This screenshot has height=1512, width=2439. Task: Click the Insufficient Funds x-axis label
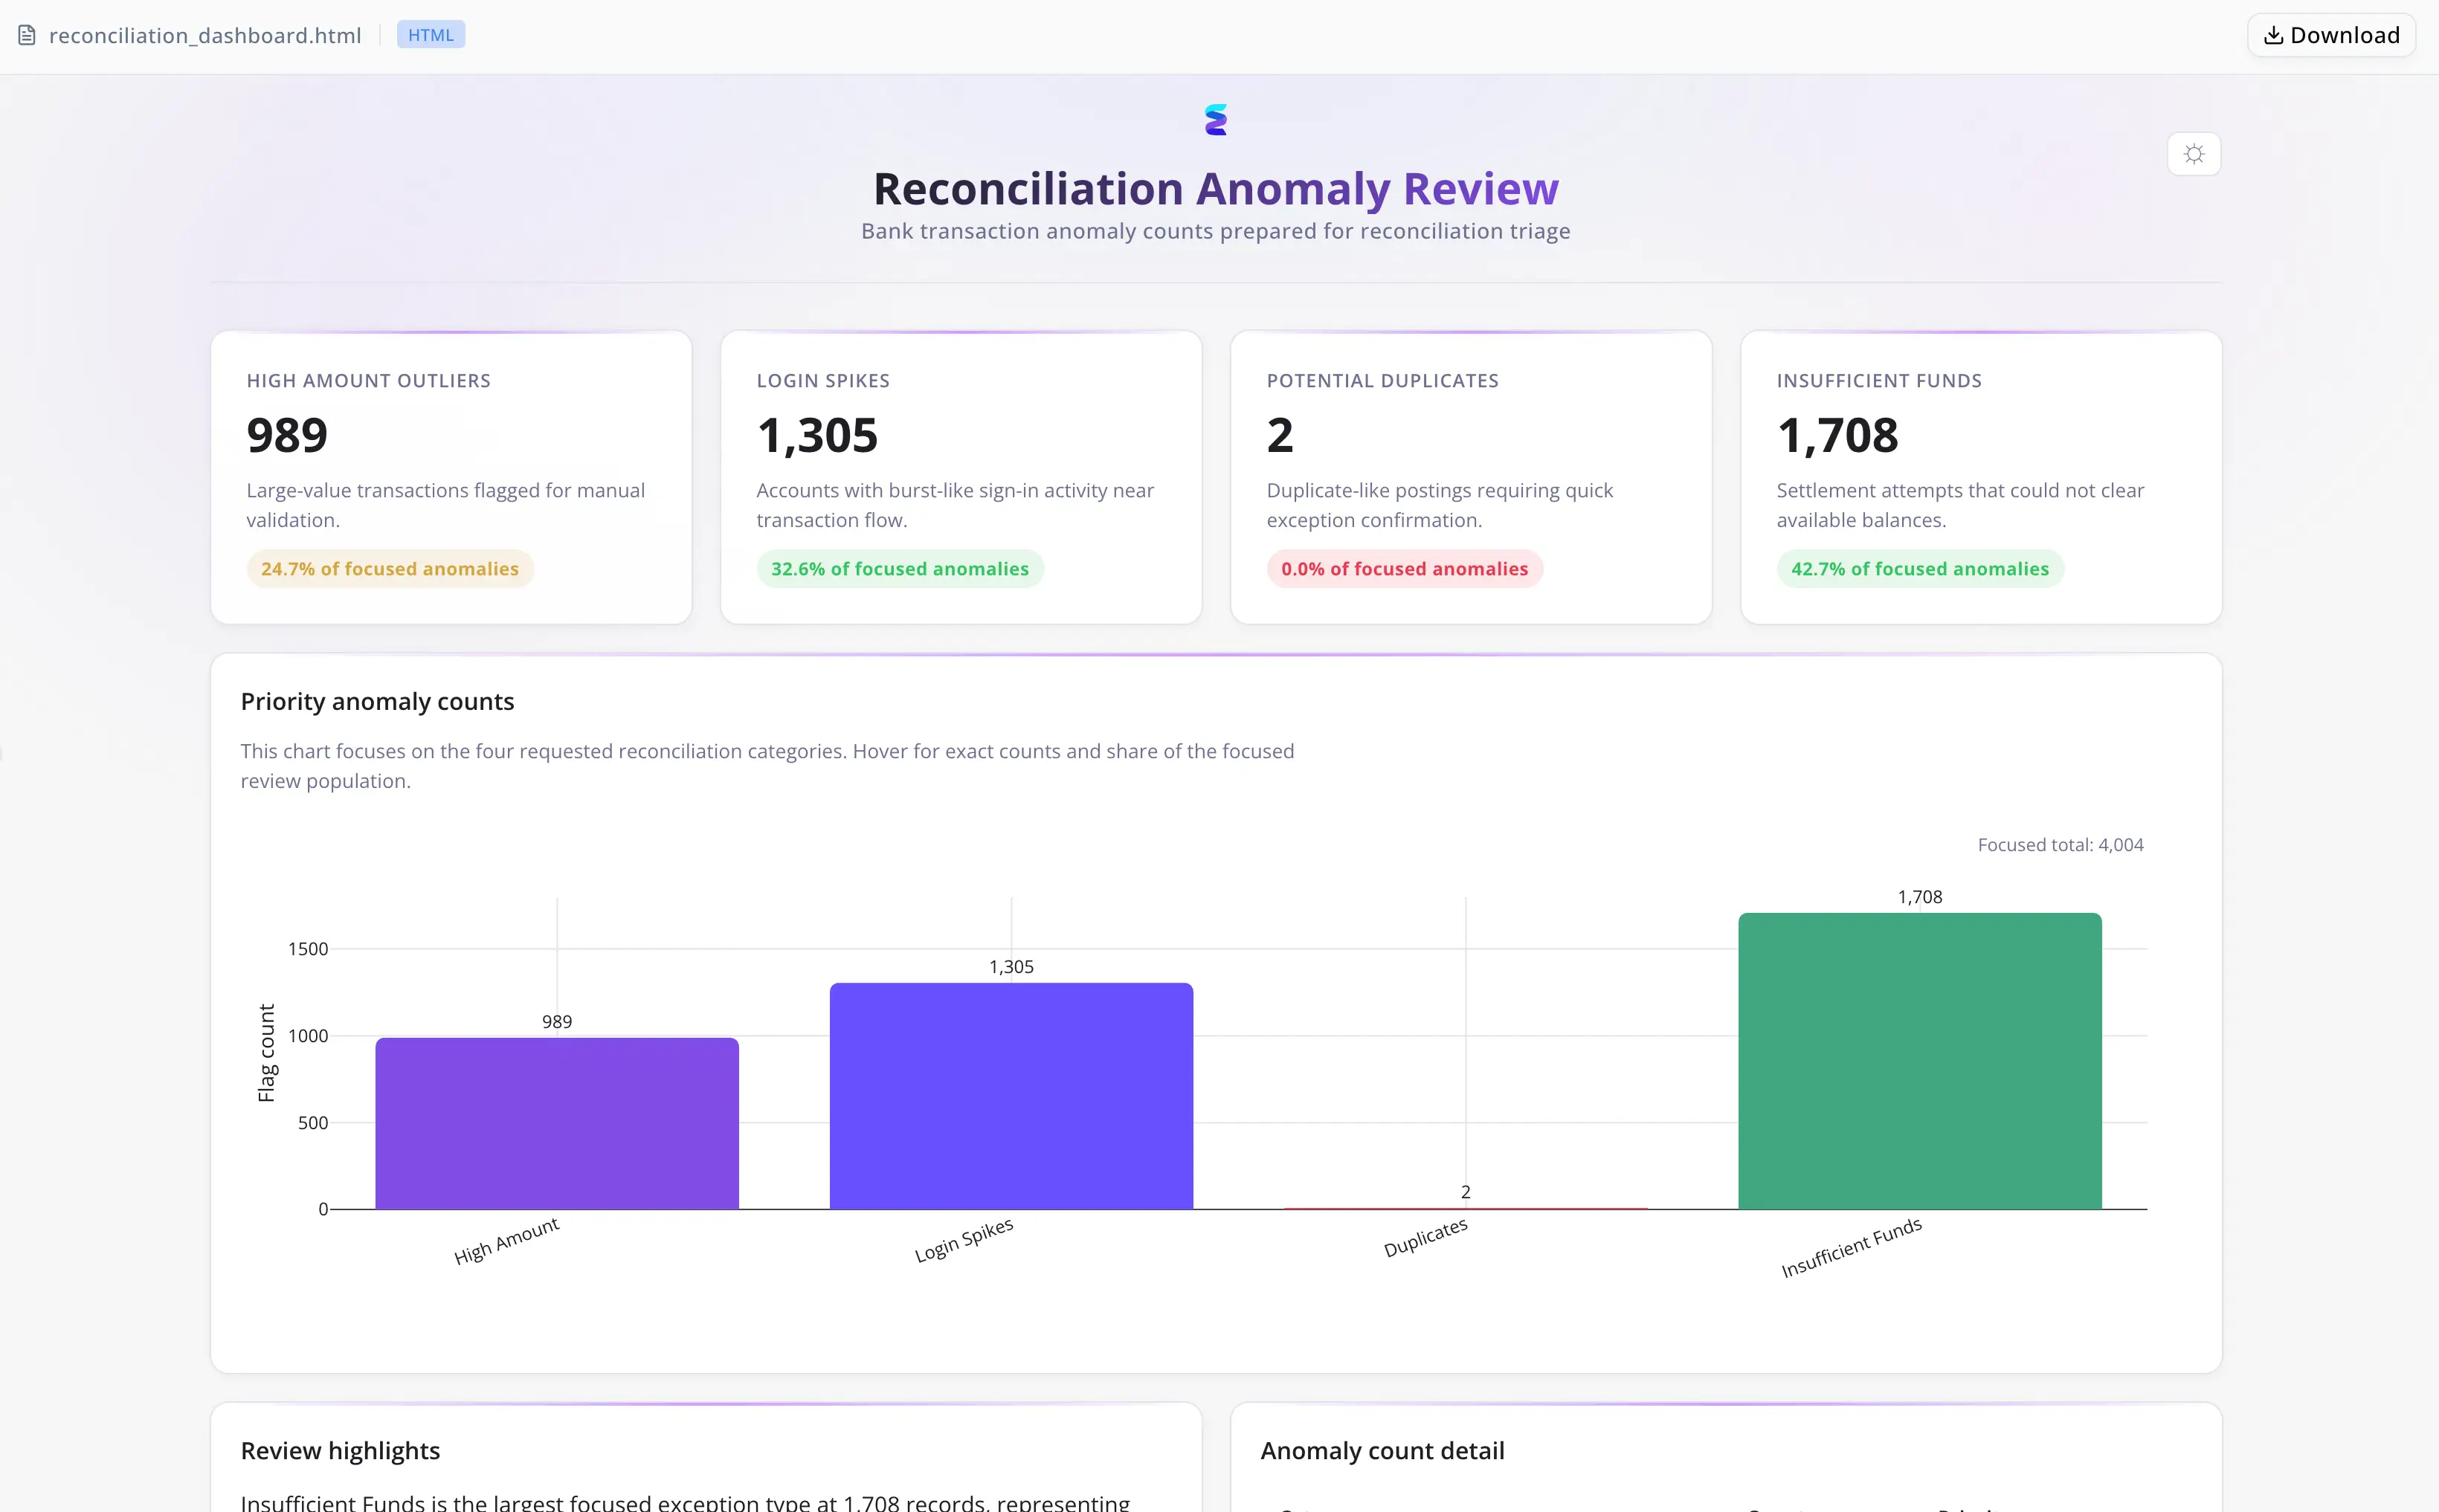1852,1247
